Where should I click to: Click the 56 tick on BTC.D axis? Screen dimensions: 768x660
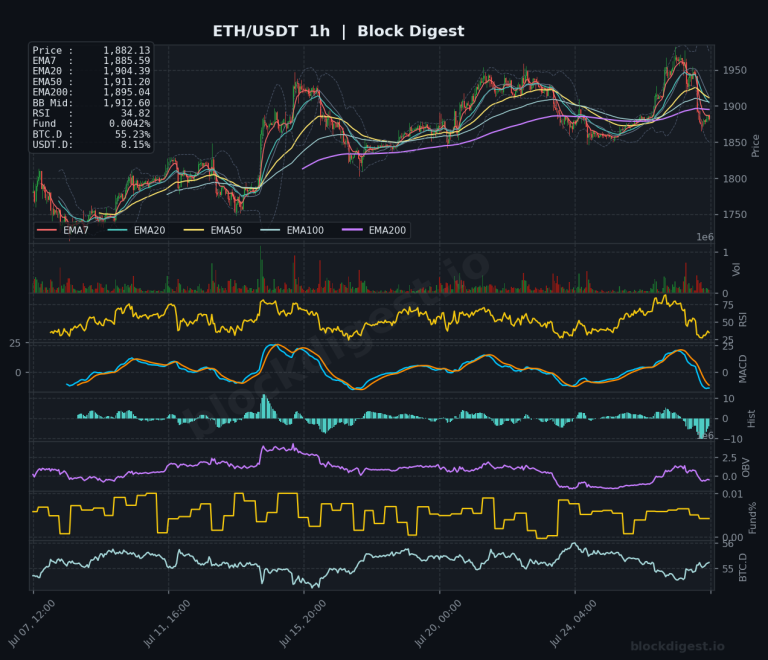click(x=728, y=544)
